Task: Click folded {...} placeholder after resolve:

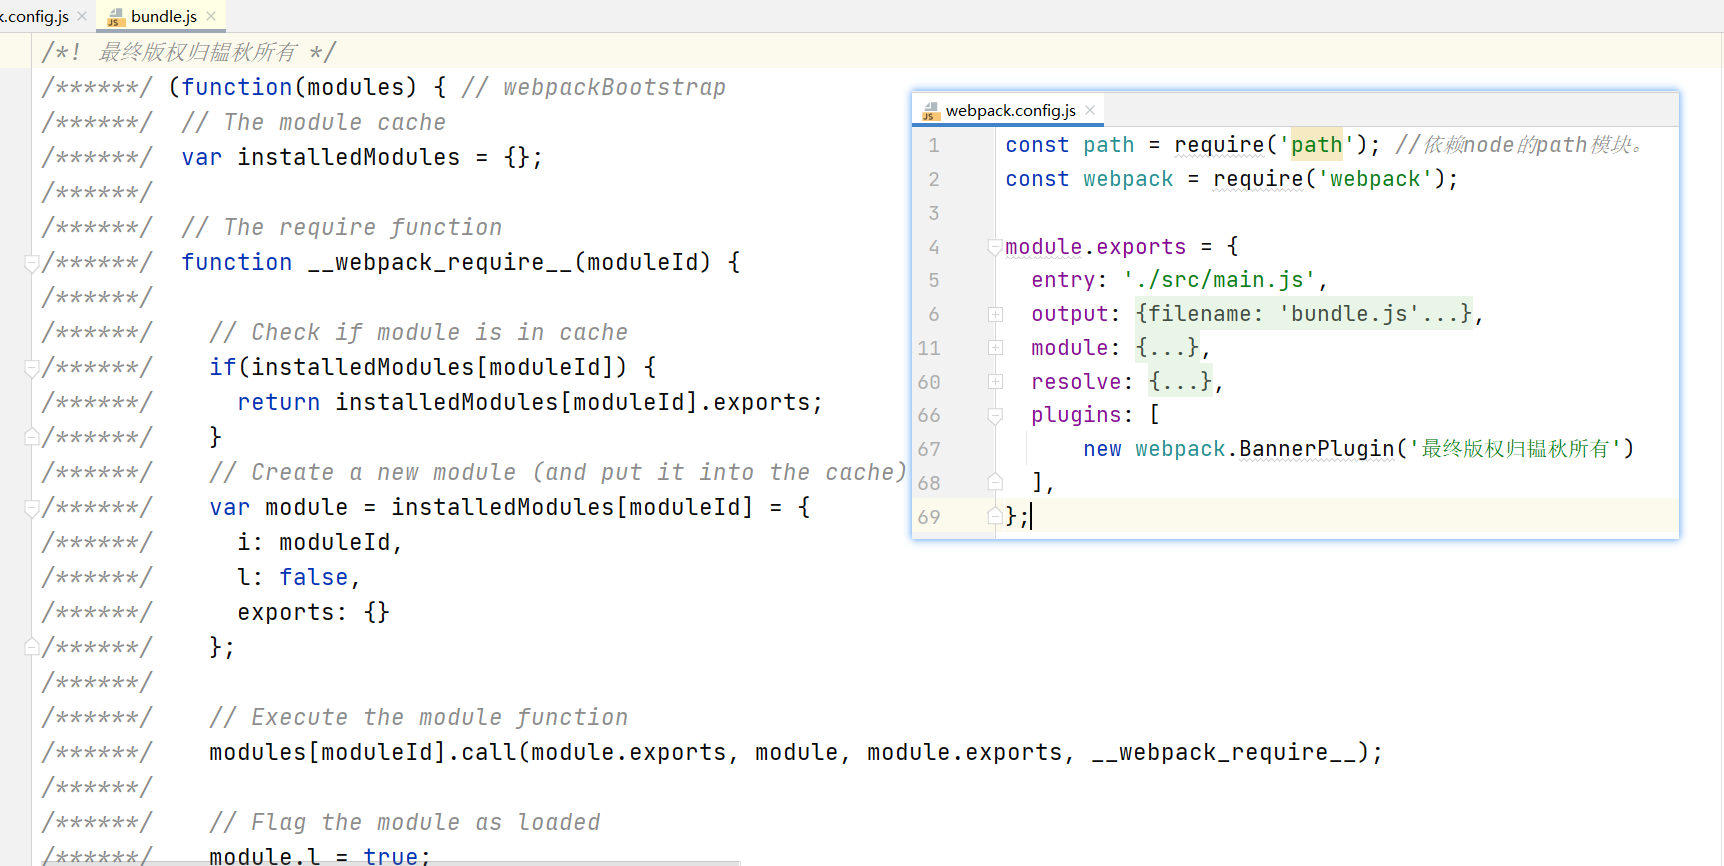Action: [1180, 382]
